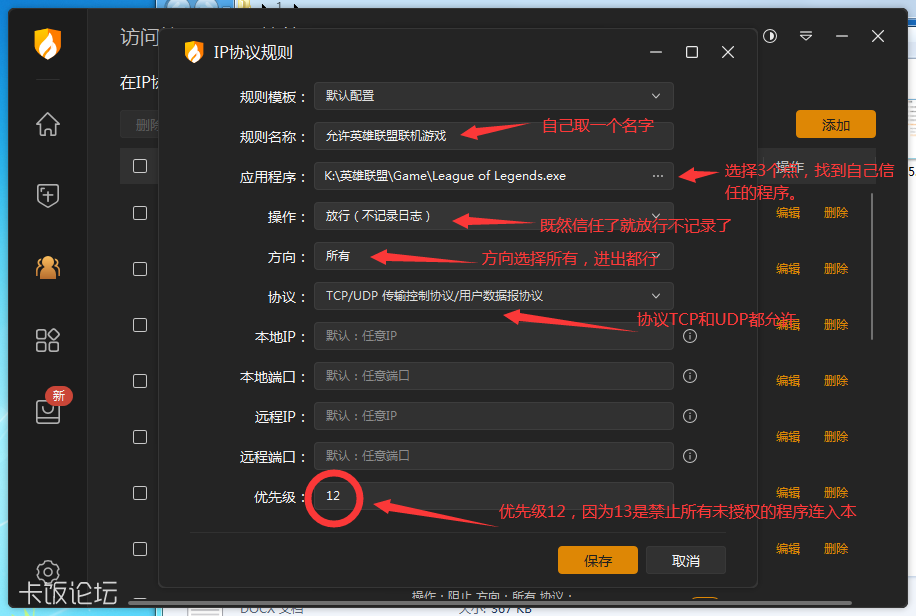Select the orange access control icon in sidebar
Viewport: 916px width, 616px height.
pos(46,268)
